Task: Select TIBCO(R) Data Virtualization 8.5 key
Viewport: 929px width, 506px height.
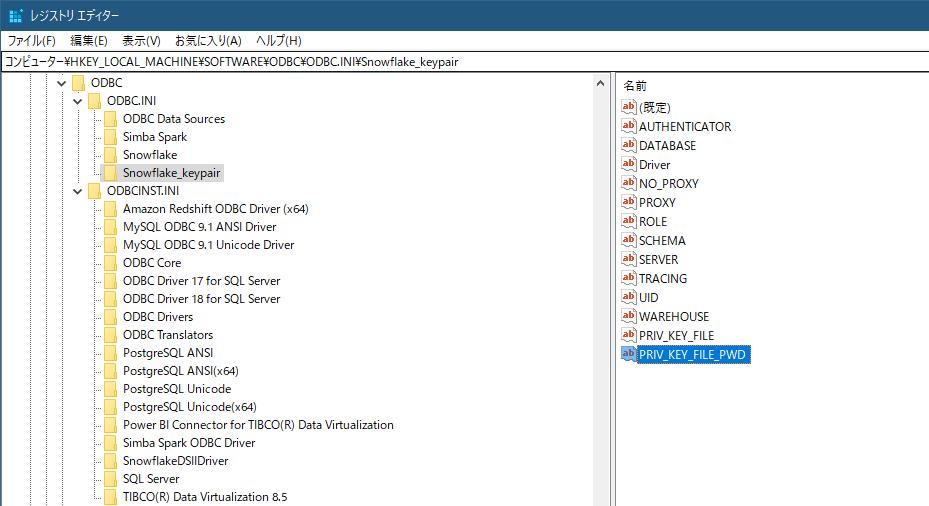Action: [205, 497]
